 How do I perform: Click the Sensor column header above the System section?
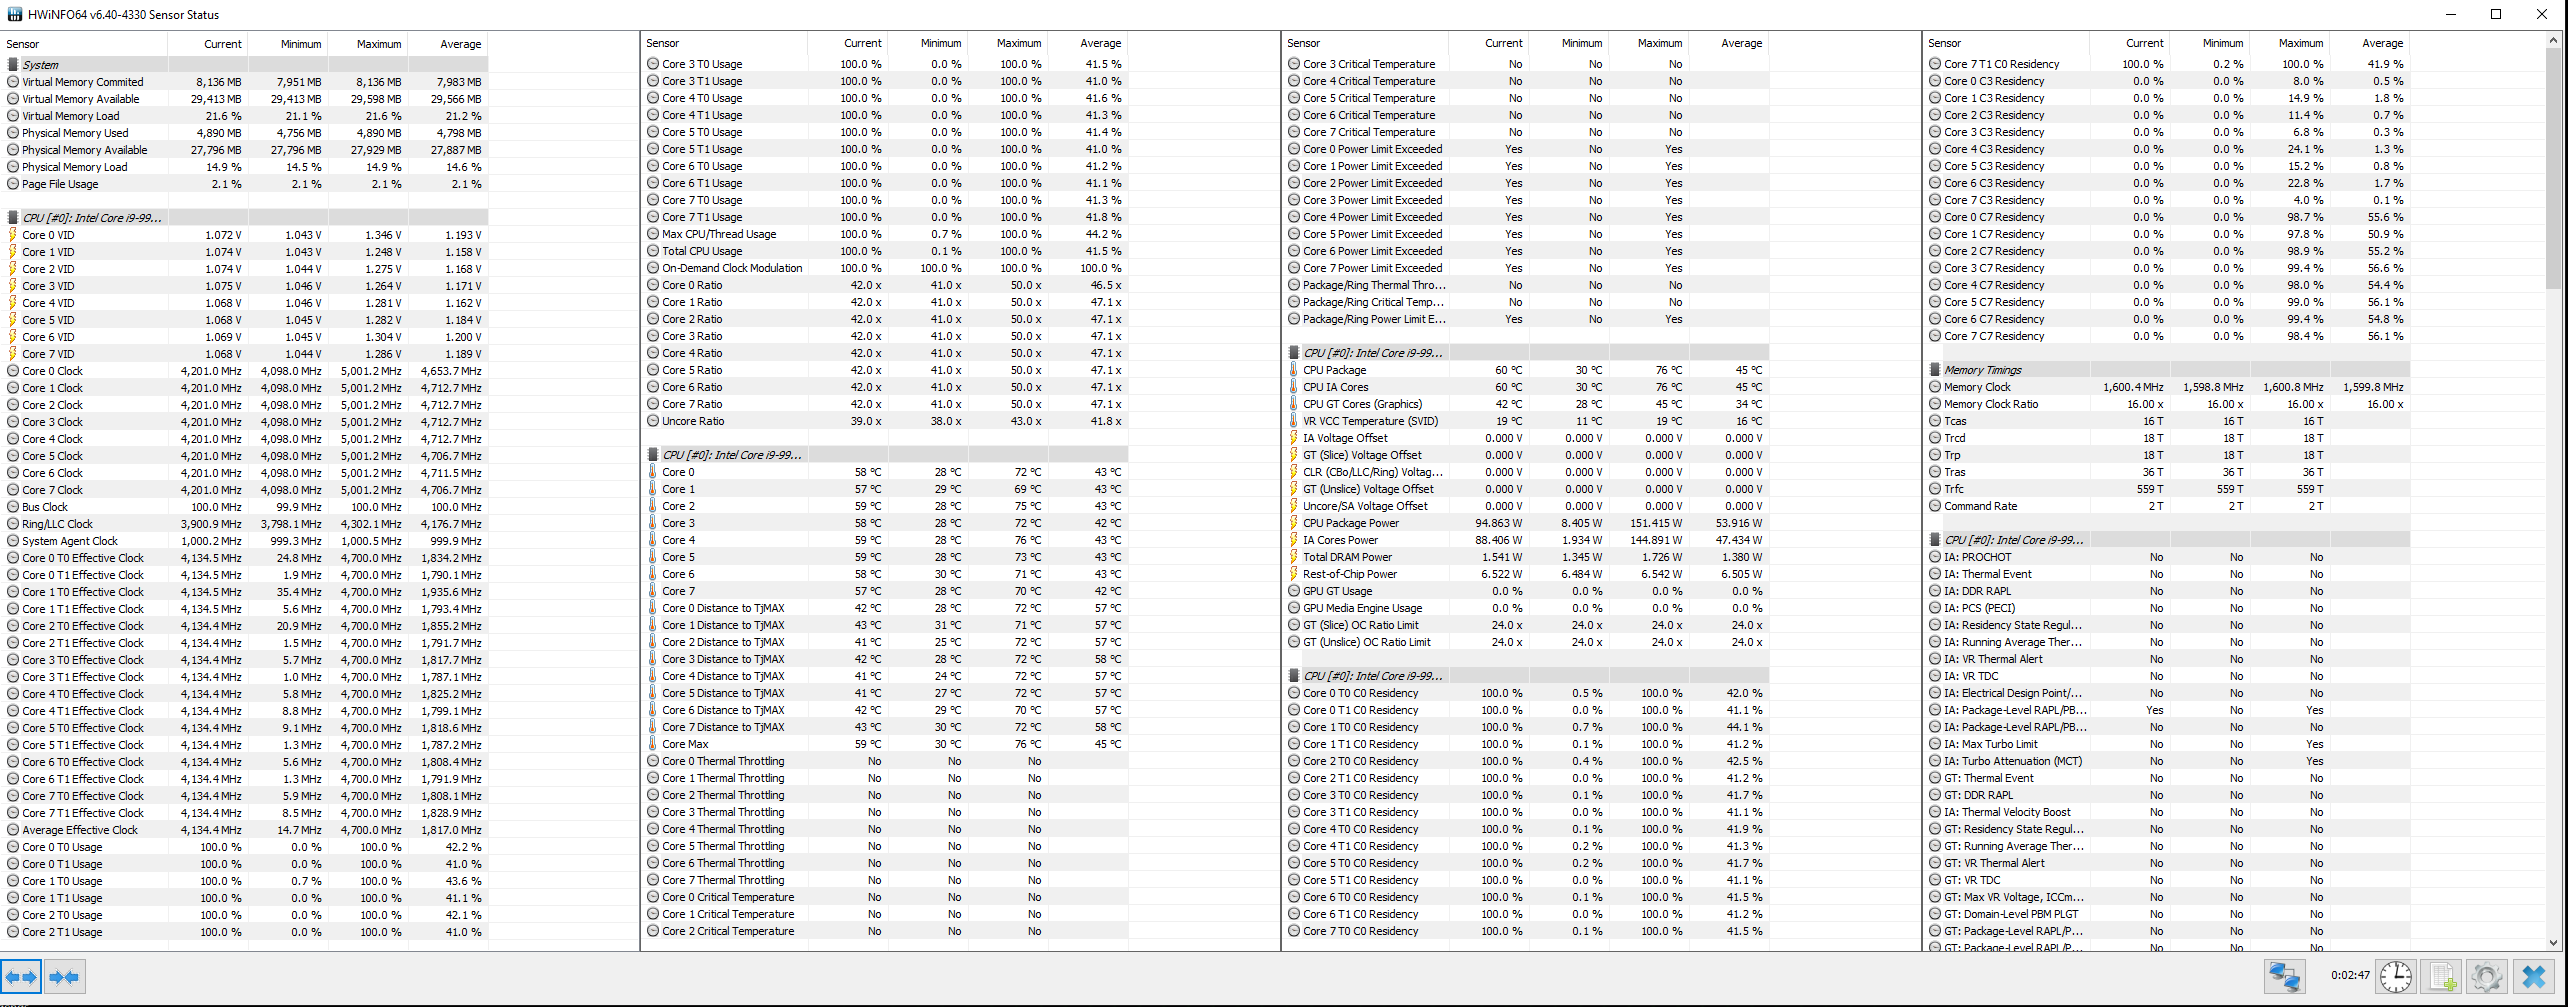(x=84, y=44)
